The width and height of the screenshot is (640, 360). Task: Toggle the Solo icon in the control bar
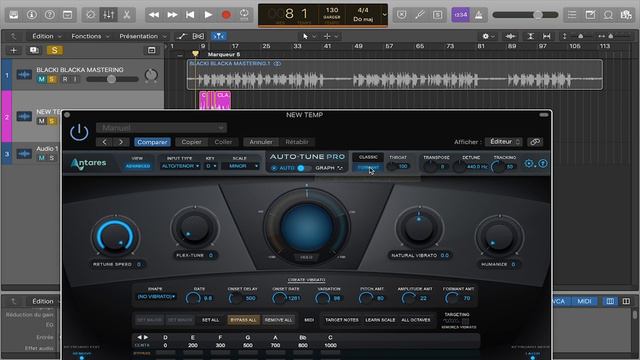[x=438, y=15]
